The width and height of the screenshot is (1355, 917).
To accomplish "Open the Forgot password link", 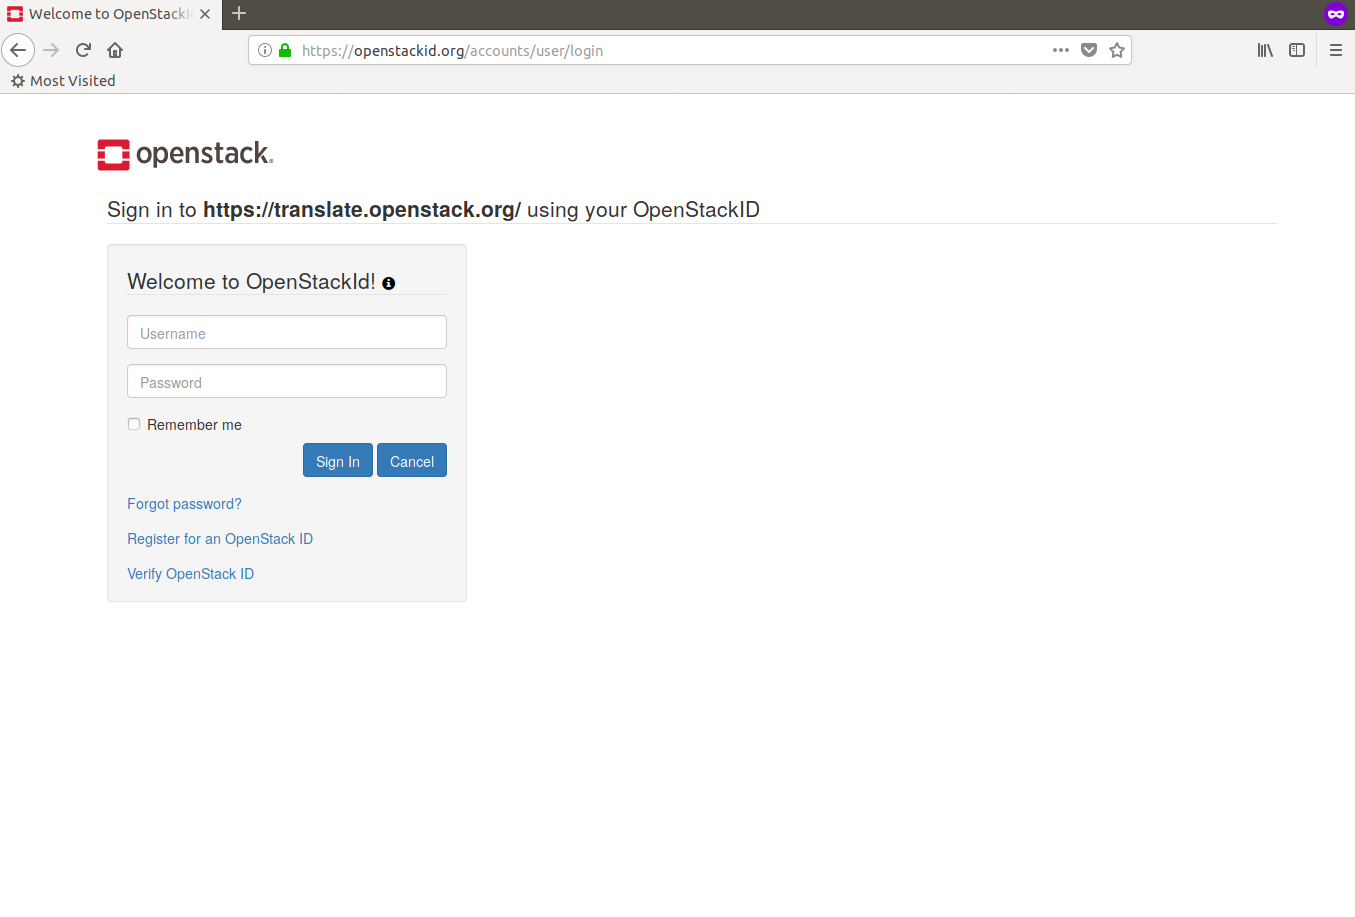I will point(184,504).
